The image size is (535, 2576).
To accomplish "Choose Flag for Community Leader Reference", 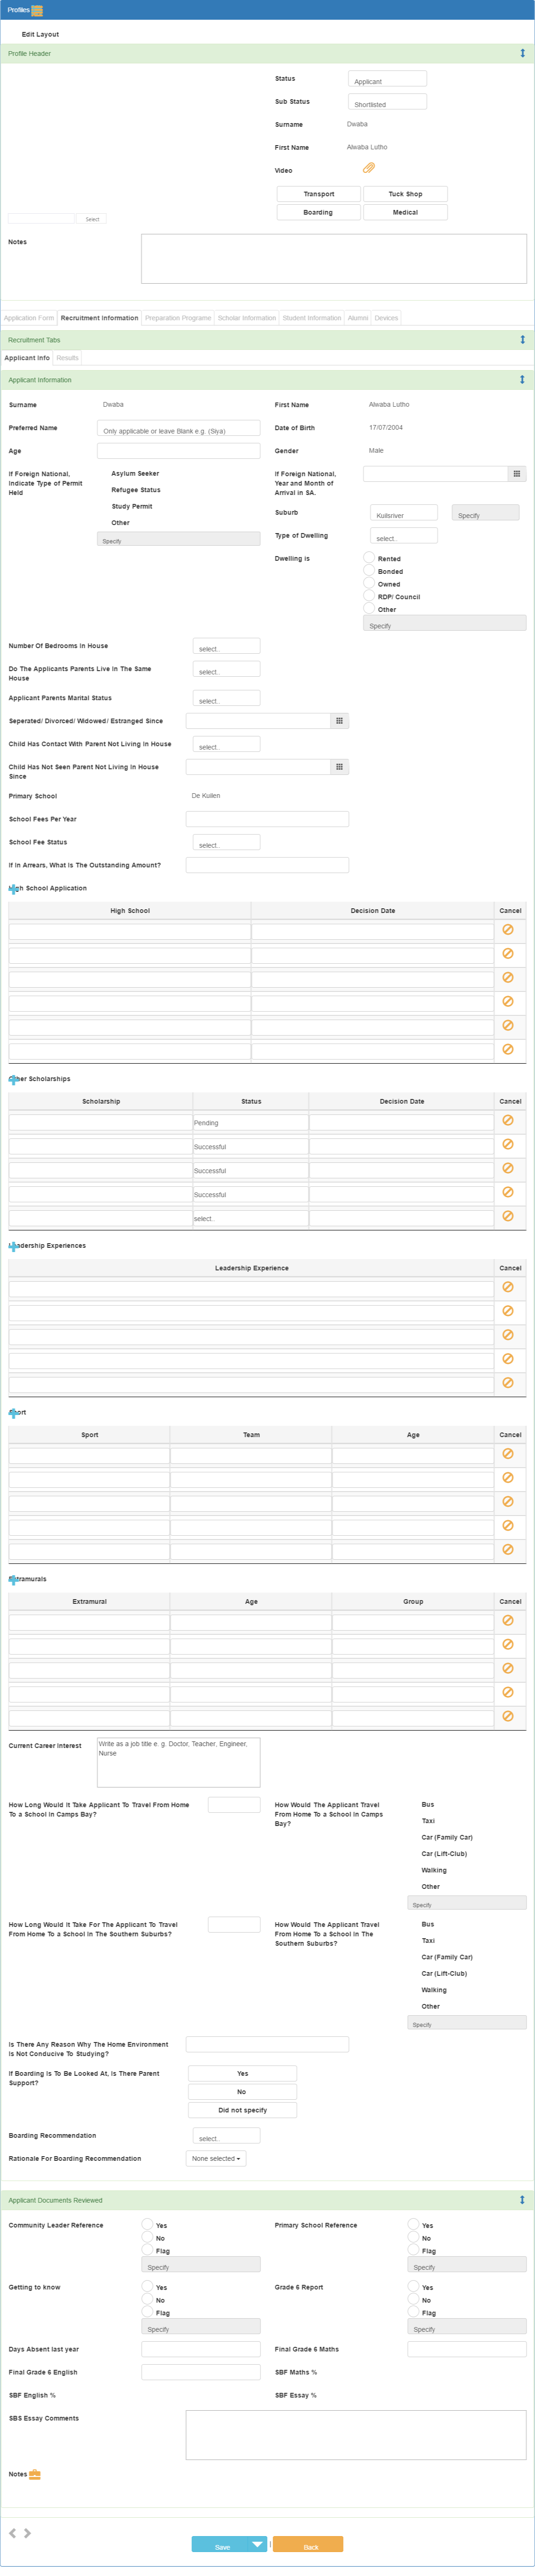I will [x=147, y=2250].
